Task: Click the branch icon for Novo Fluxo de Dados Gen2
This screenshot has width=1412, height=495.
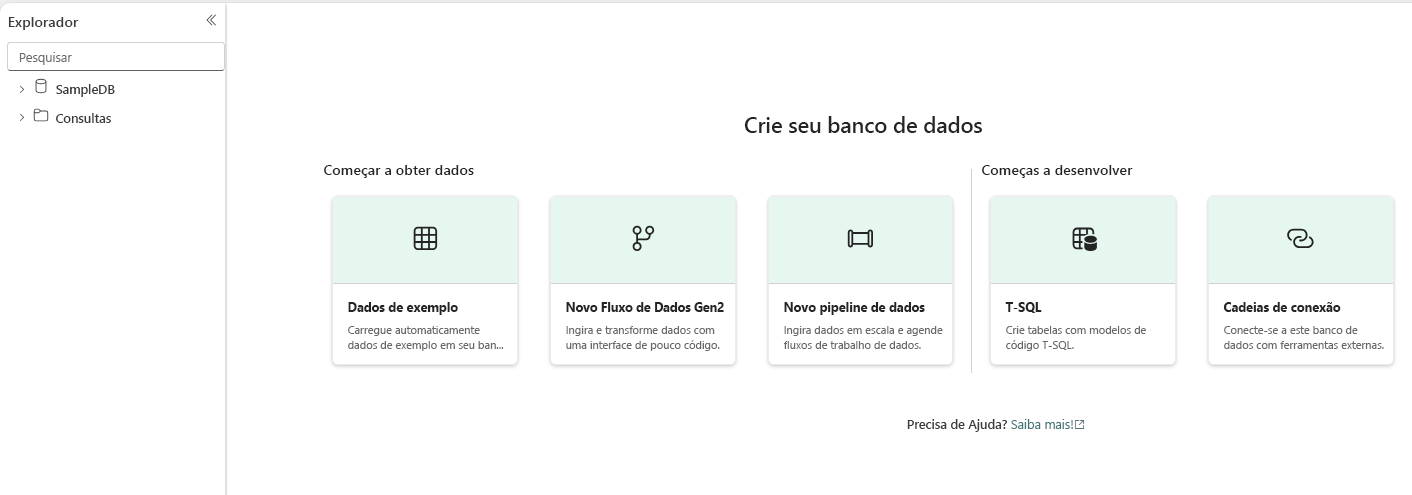Action: (643, 238)
